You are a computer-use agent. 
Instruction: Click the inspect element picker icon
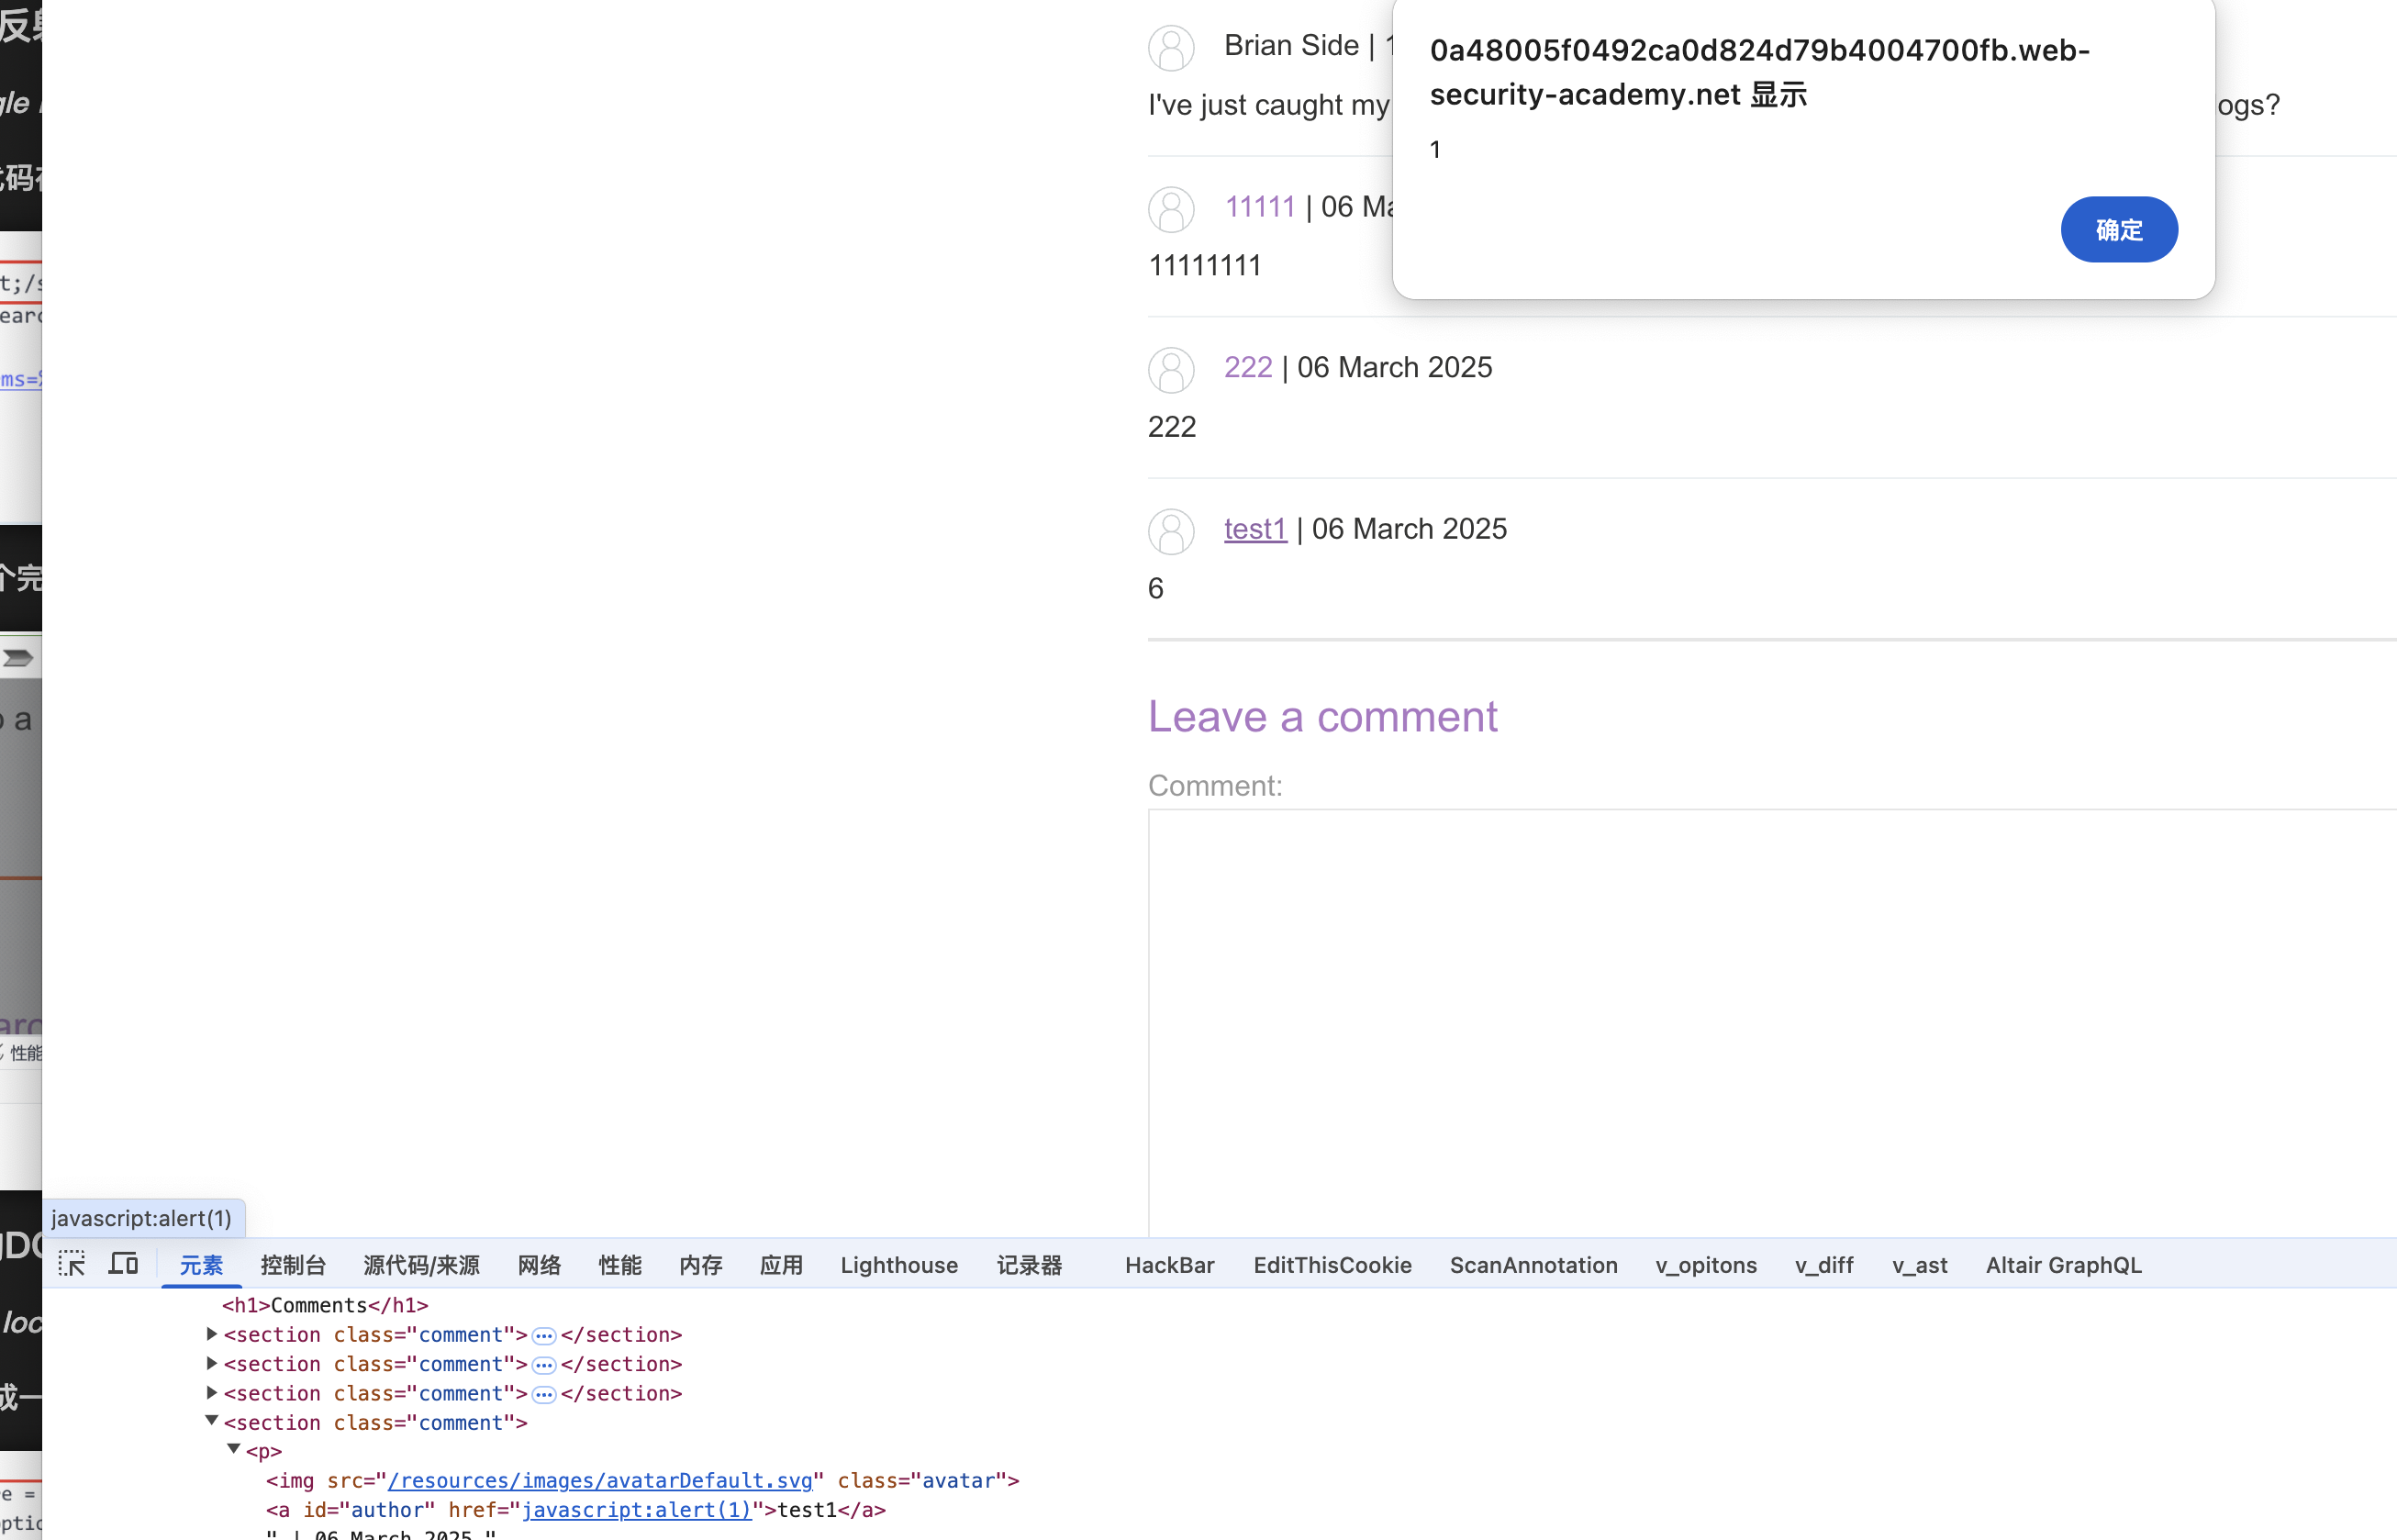pyautogui.click(x=71, y=1264)
